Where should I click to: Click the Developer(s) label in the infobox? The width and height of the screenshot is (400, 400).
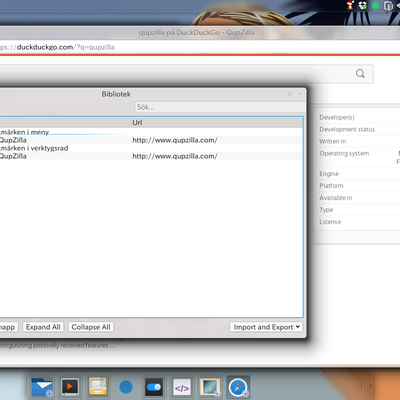click(337, 117)
